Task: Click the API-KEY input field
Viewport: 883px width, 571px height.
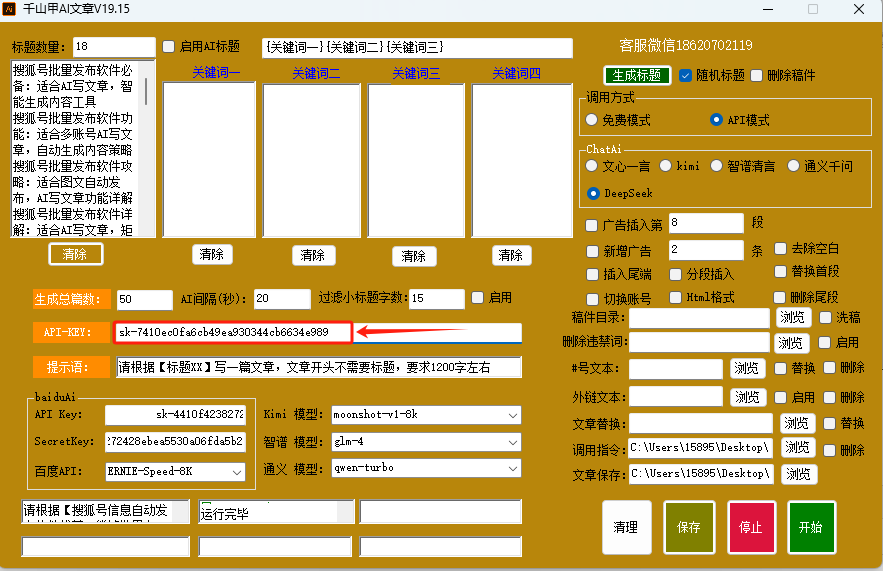Action: click(x=233, y=332)
